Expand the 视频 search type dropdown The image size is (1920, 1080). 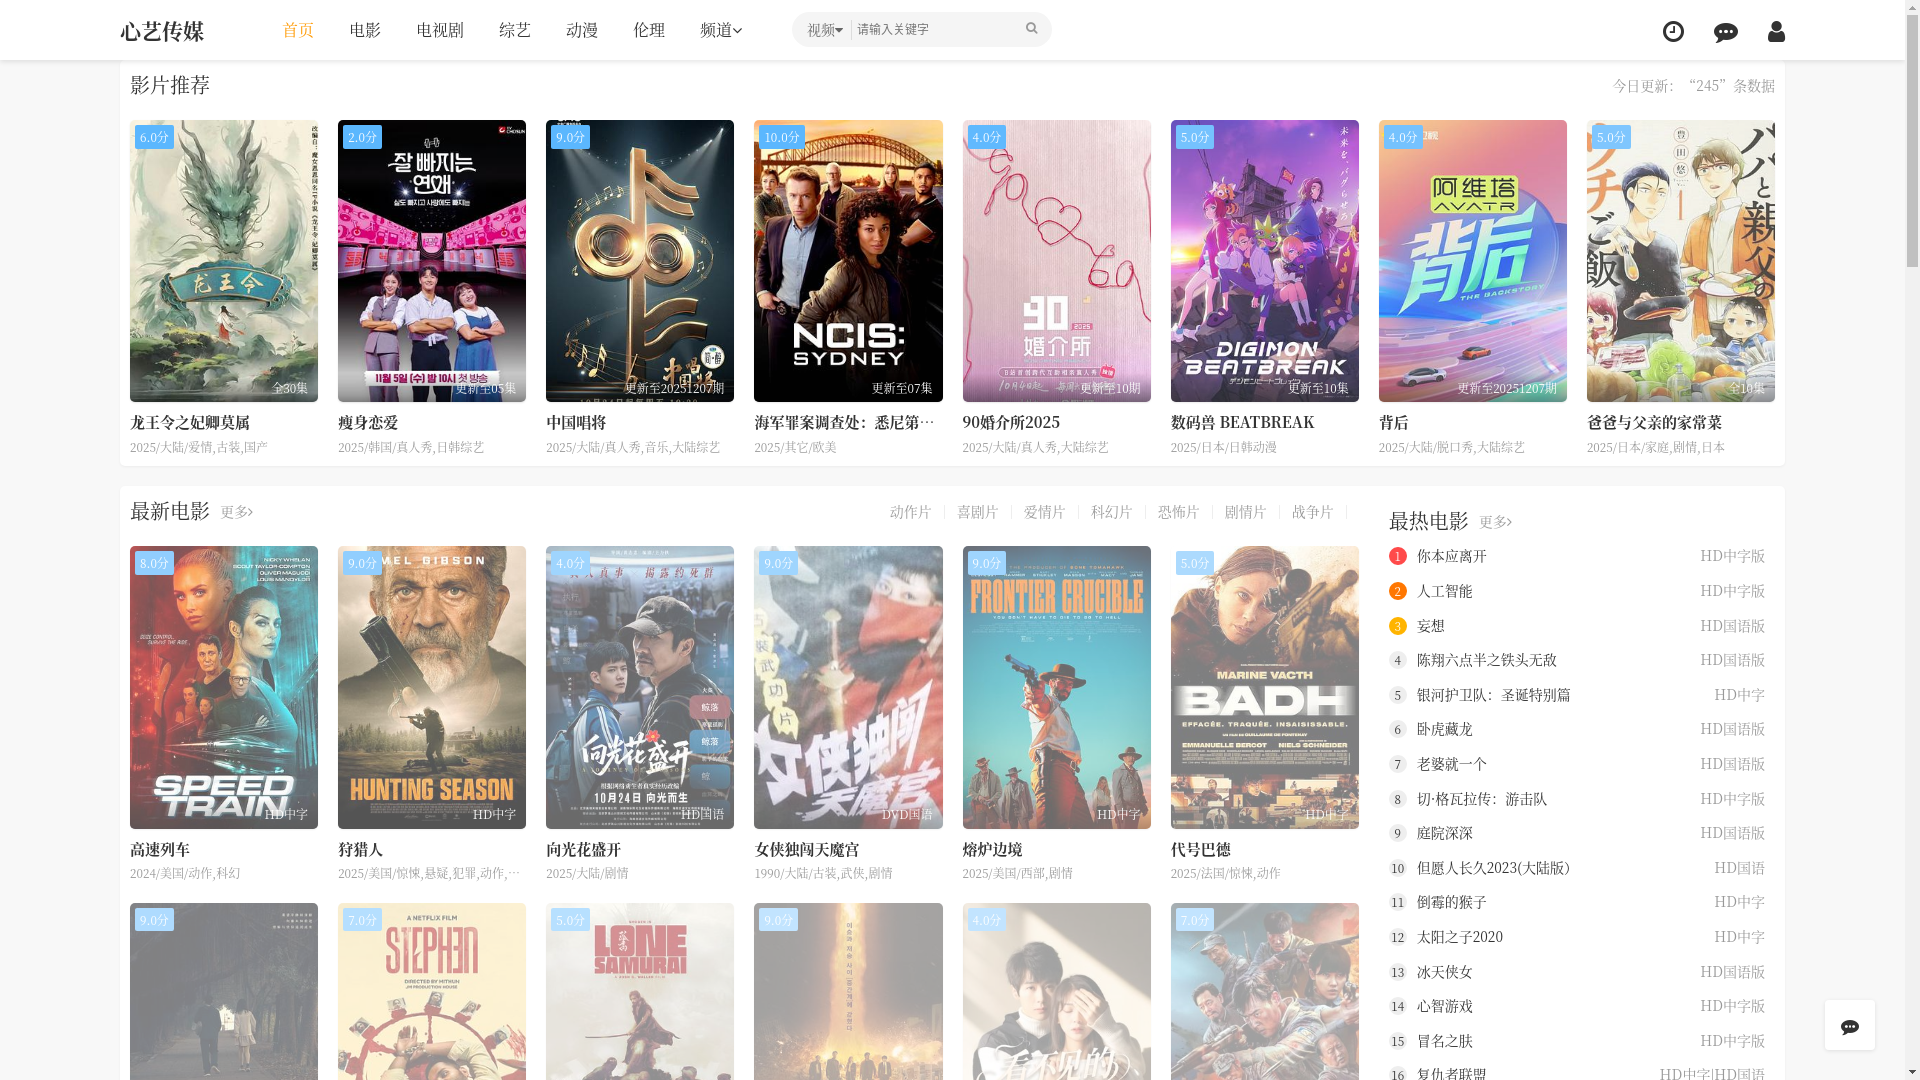tap(824, 30)
